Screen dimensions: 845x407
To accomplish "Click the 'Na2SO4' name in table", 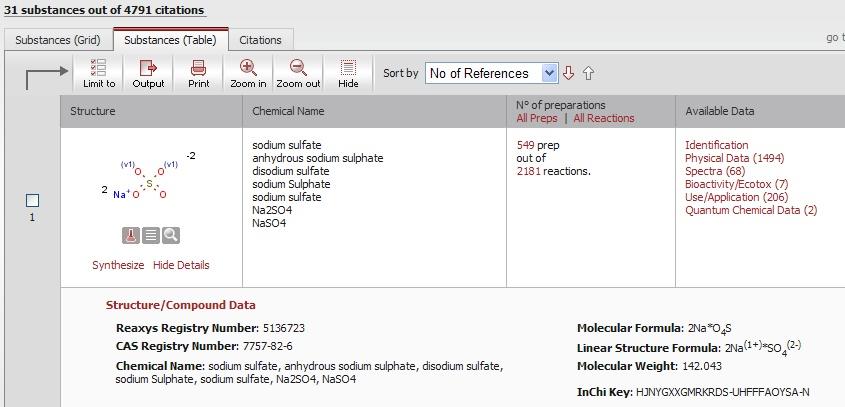I will coord(272,210).
